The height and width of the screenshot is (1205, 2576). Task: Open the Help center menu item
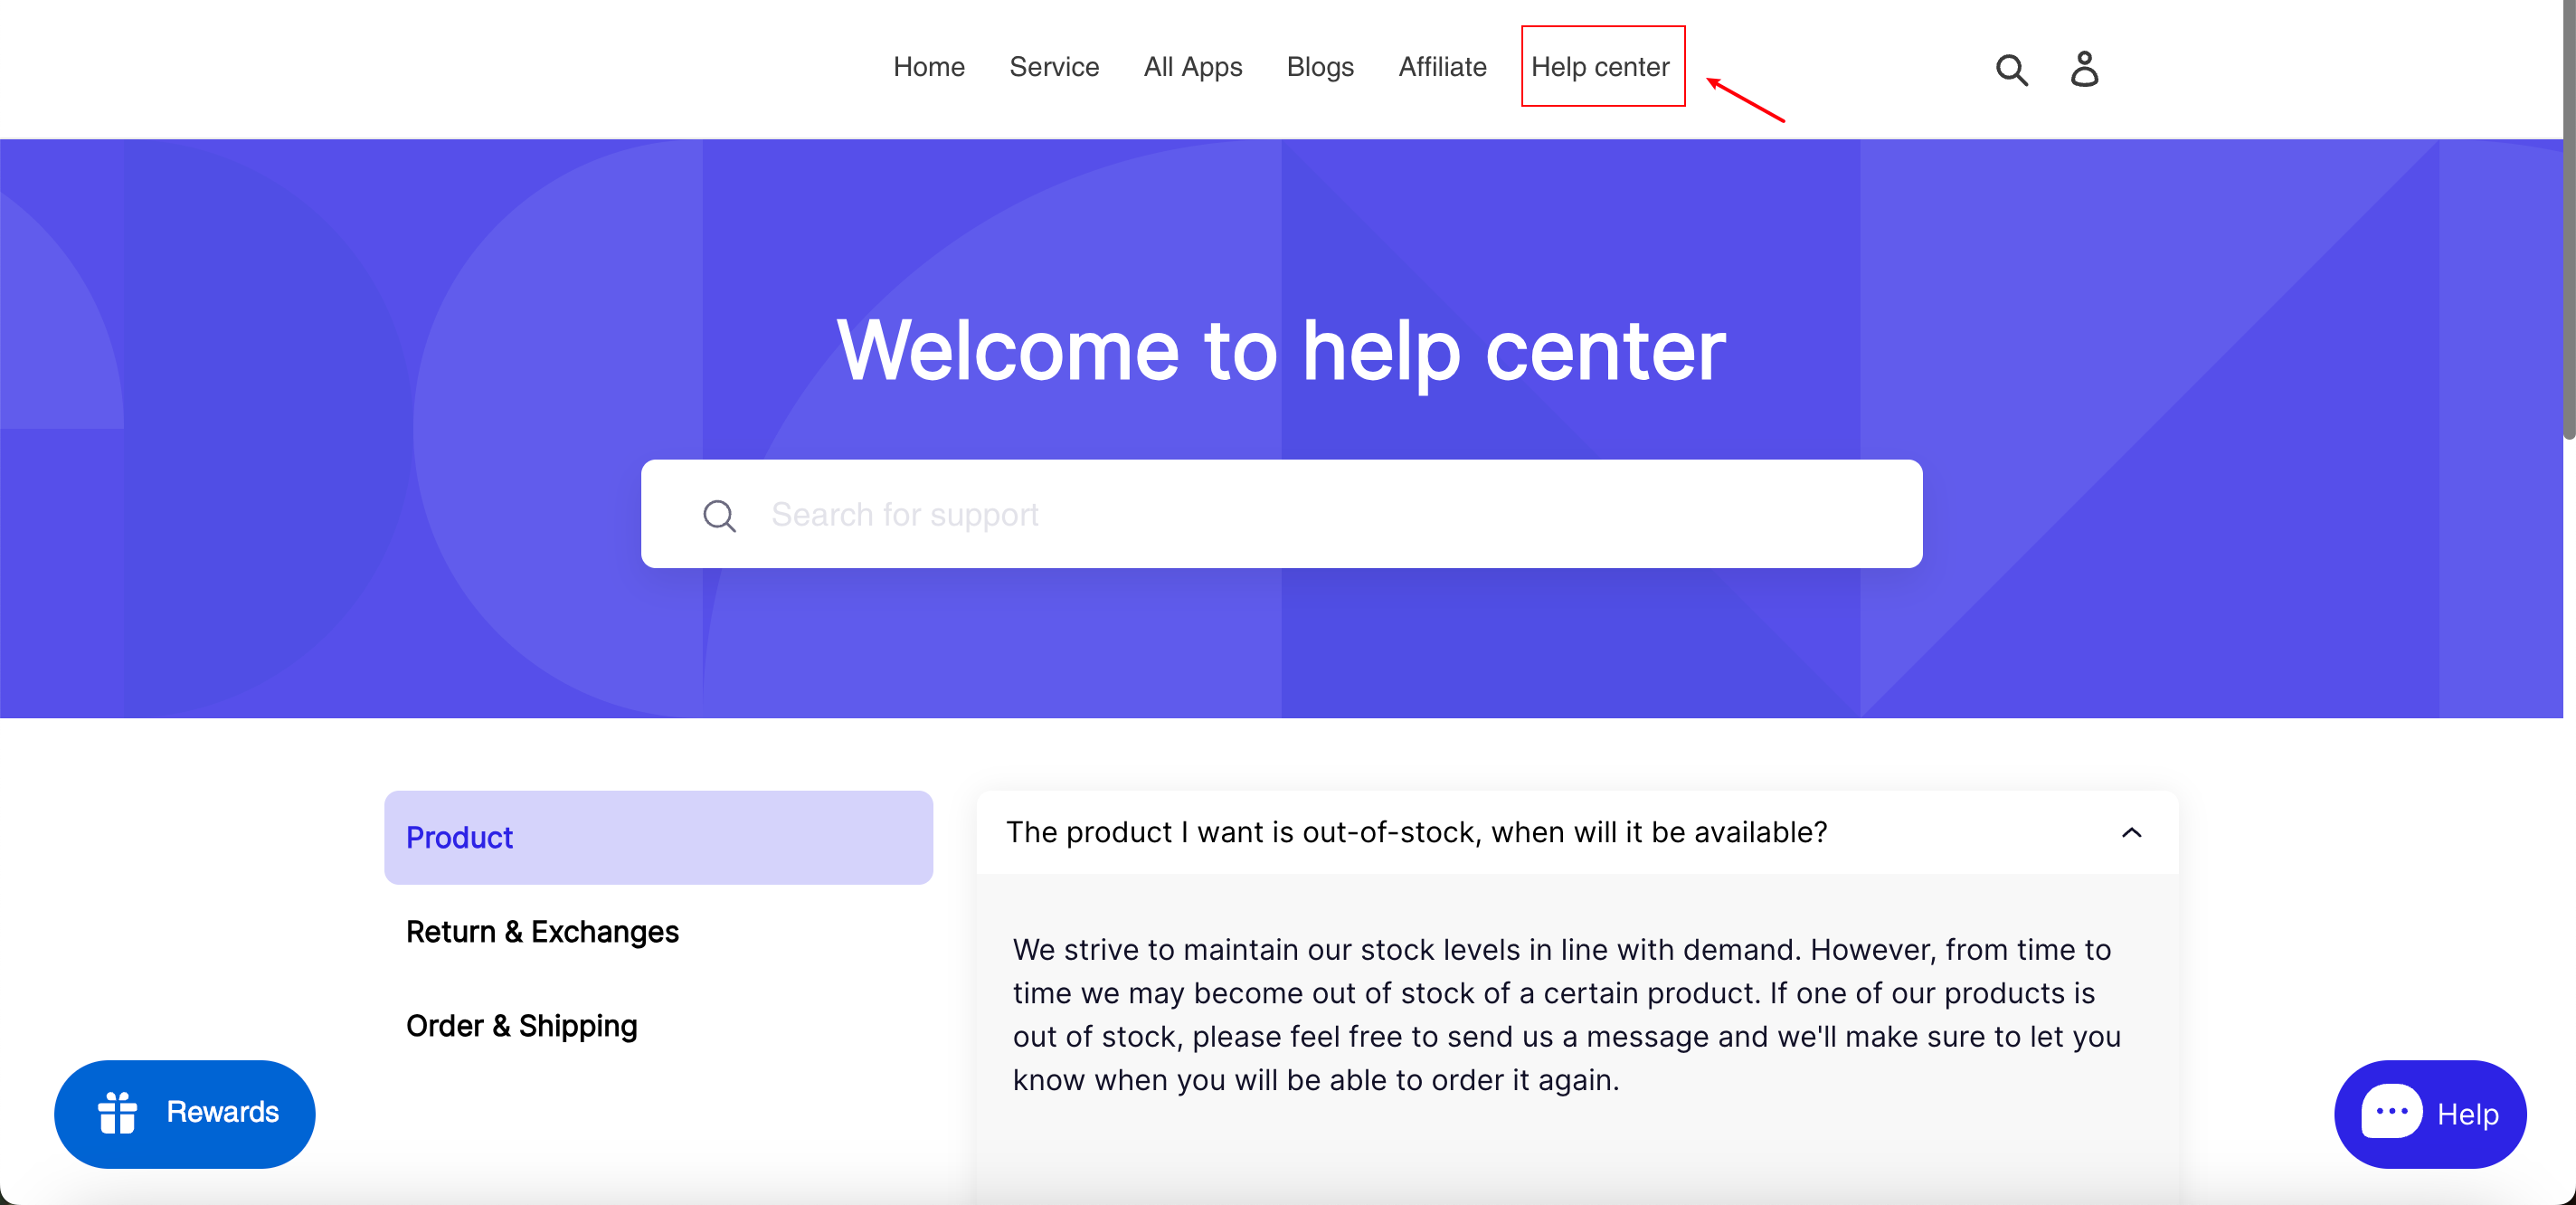click(x=1600, y=67)
